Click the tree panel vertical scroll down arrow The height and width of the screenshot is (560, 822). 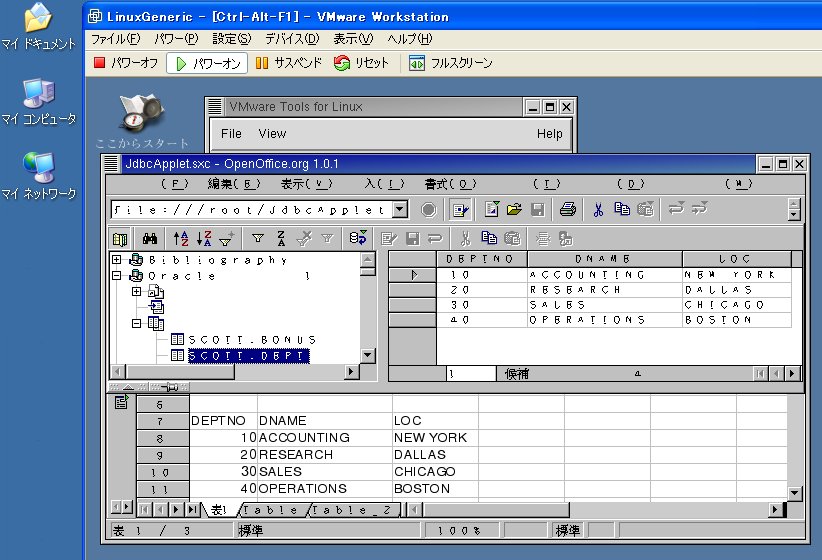pos(367,355)
